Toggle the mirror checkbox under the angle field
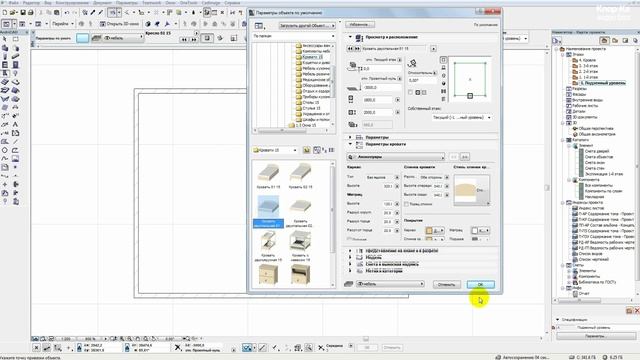The image size is (640, 360). point(411,93)
